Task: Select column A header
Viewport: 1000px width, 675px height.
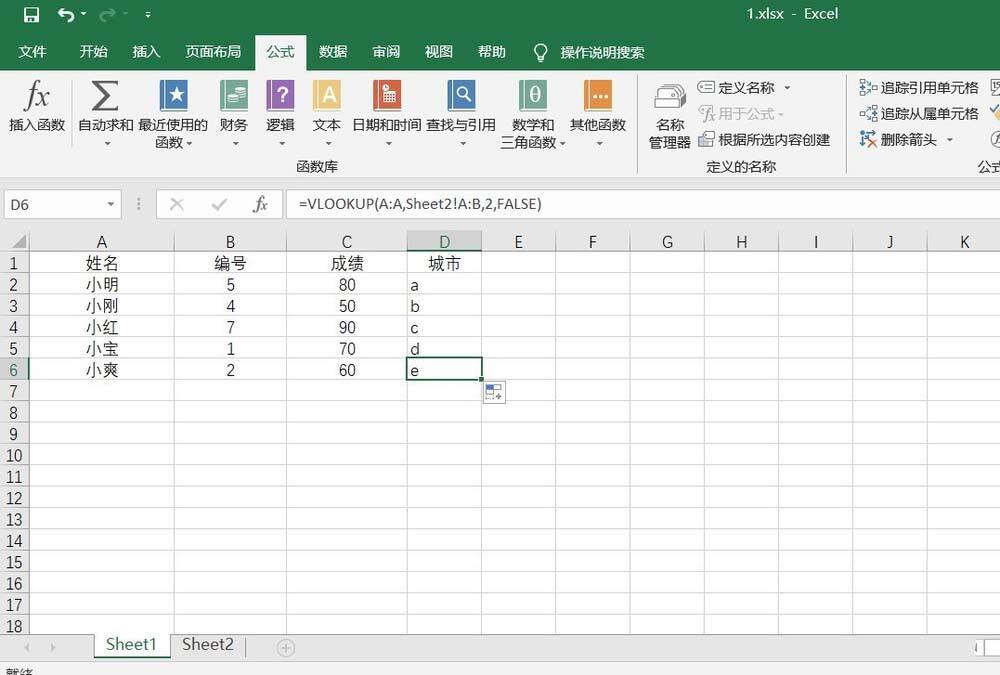Action: coord(101,242)
